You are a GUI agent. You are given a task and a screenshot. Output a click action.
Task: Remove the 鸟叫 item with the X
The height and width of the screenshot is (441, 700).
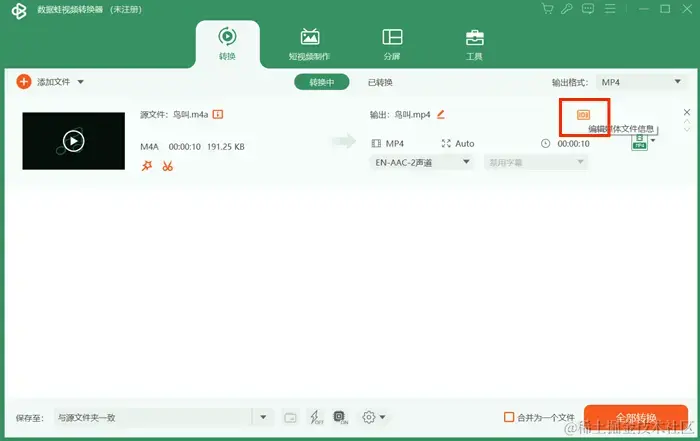687,112
